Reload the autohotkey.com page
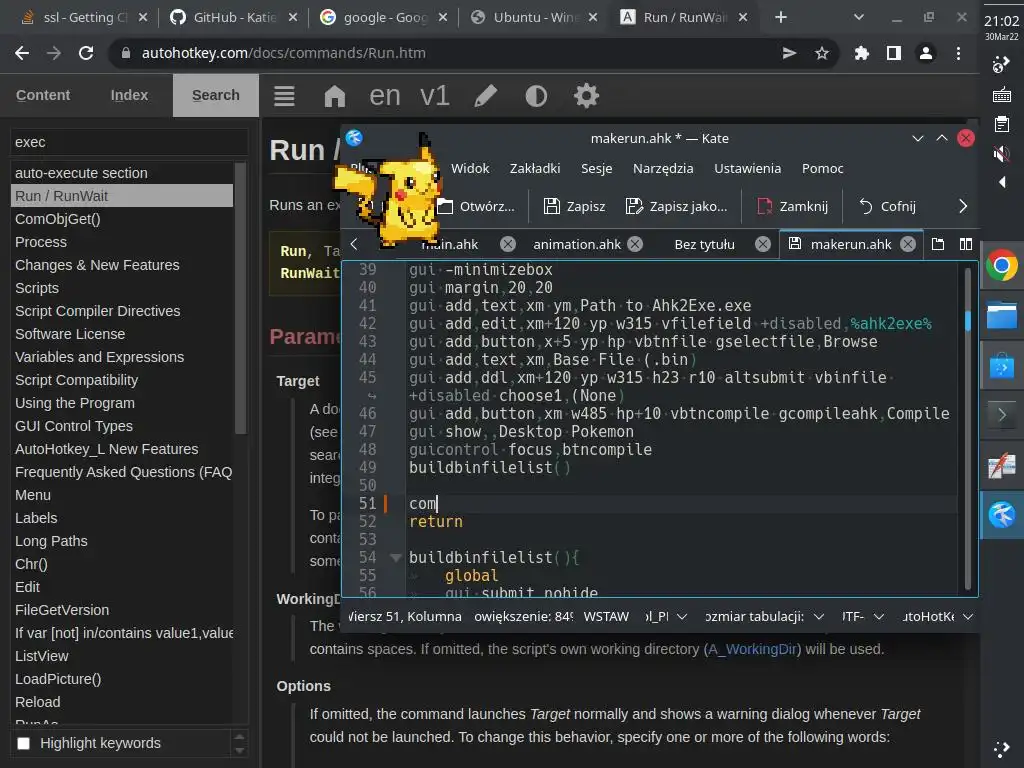 point(86,54)
